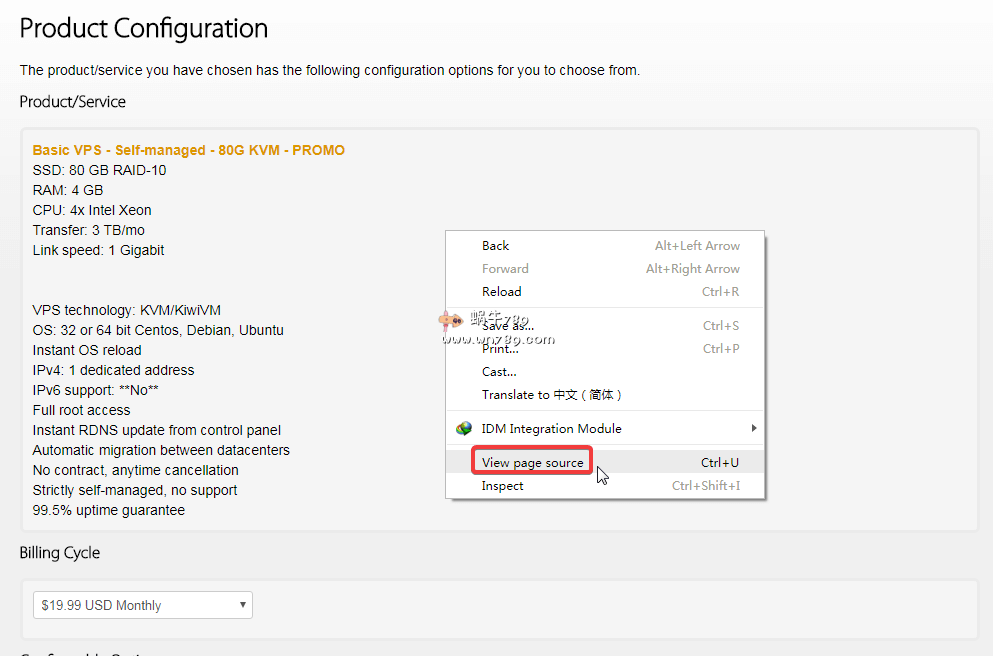Choose Print... in the context menu
This screenshot has height=656, width=993.
500,349
